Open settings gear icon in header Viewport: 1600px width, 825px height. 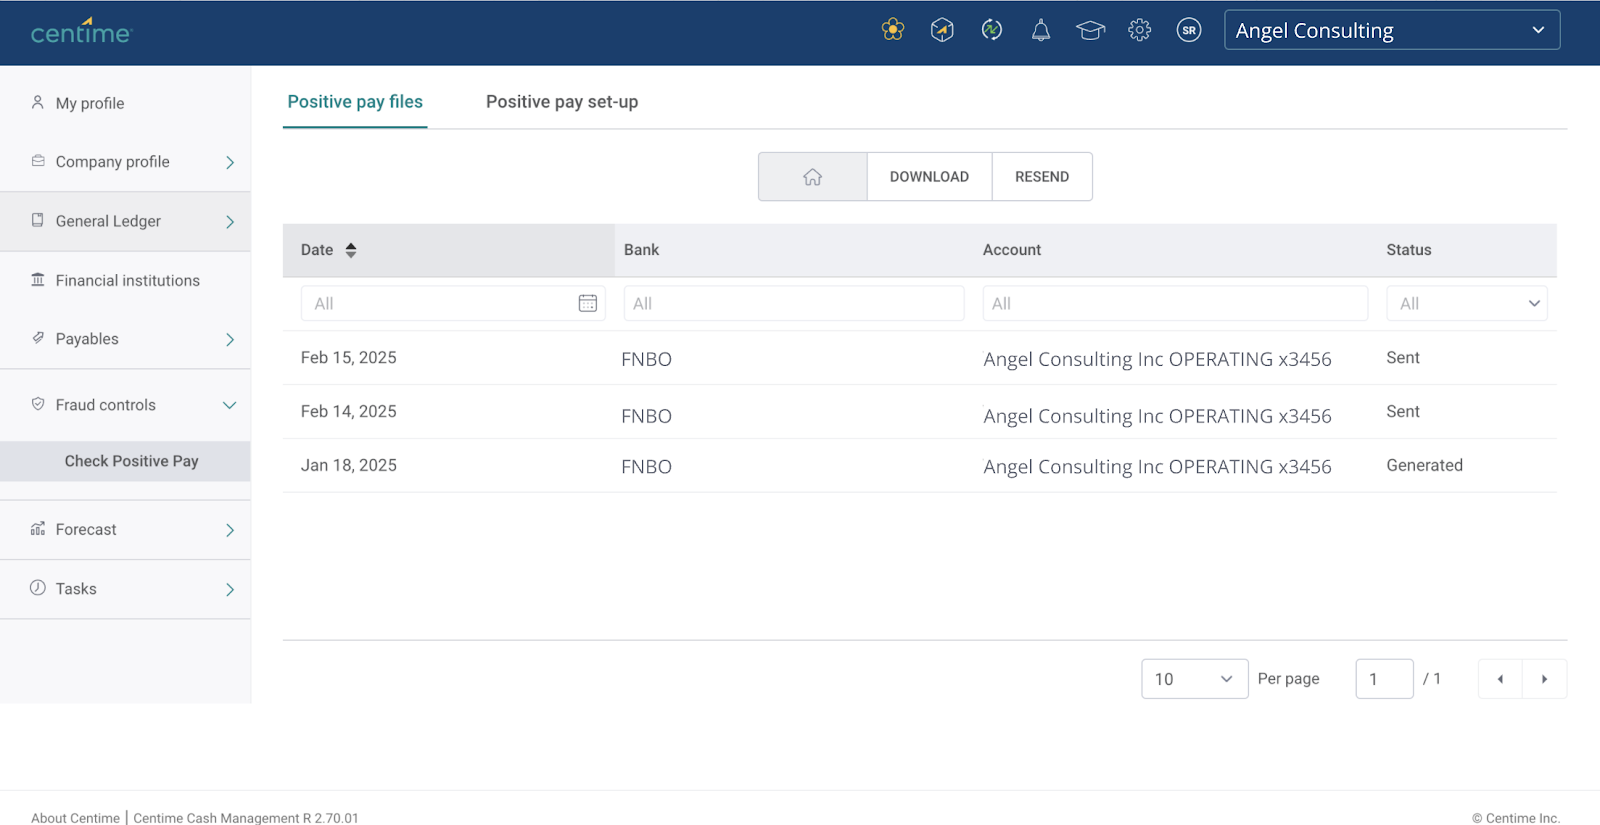click(1140, 30)
